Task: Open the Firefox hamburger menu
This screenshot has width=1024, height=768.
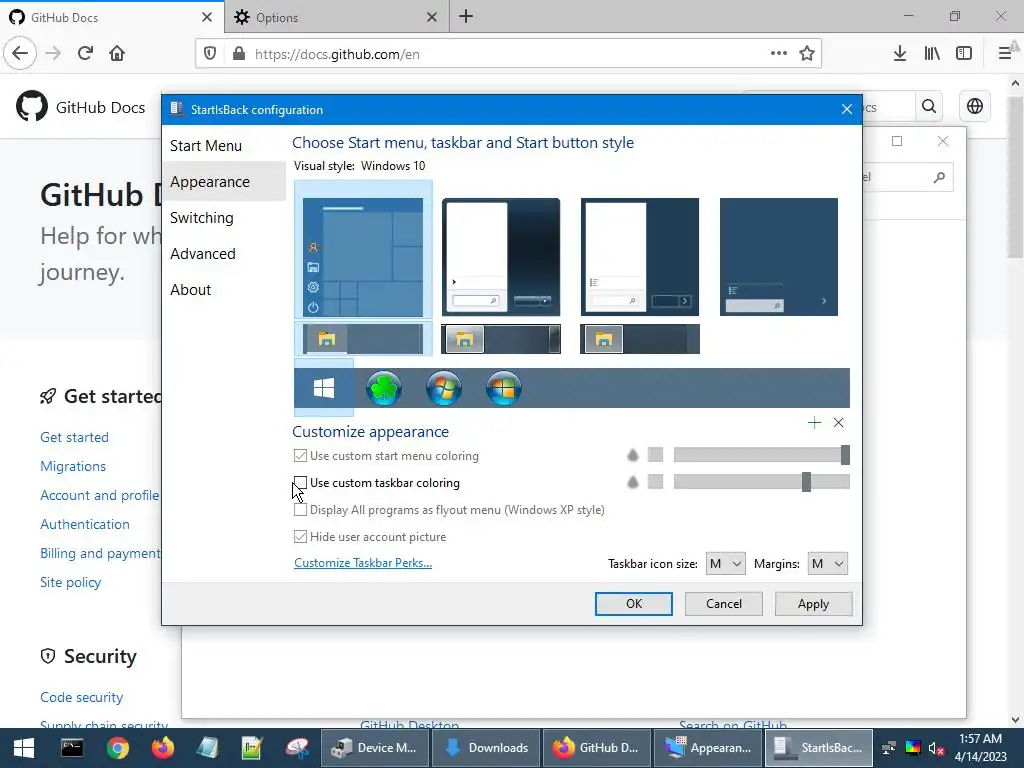Action: [1005, 54]
